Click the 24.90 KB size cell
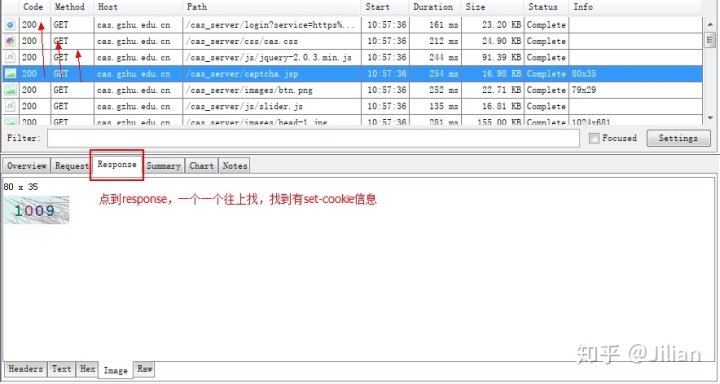The width and height of the screenshot is (720, 384). coord(501,41)
